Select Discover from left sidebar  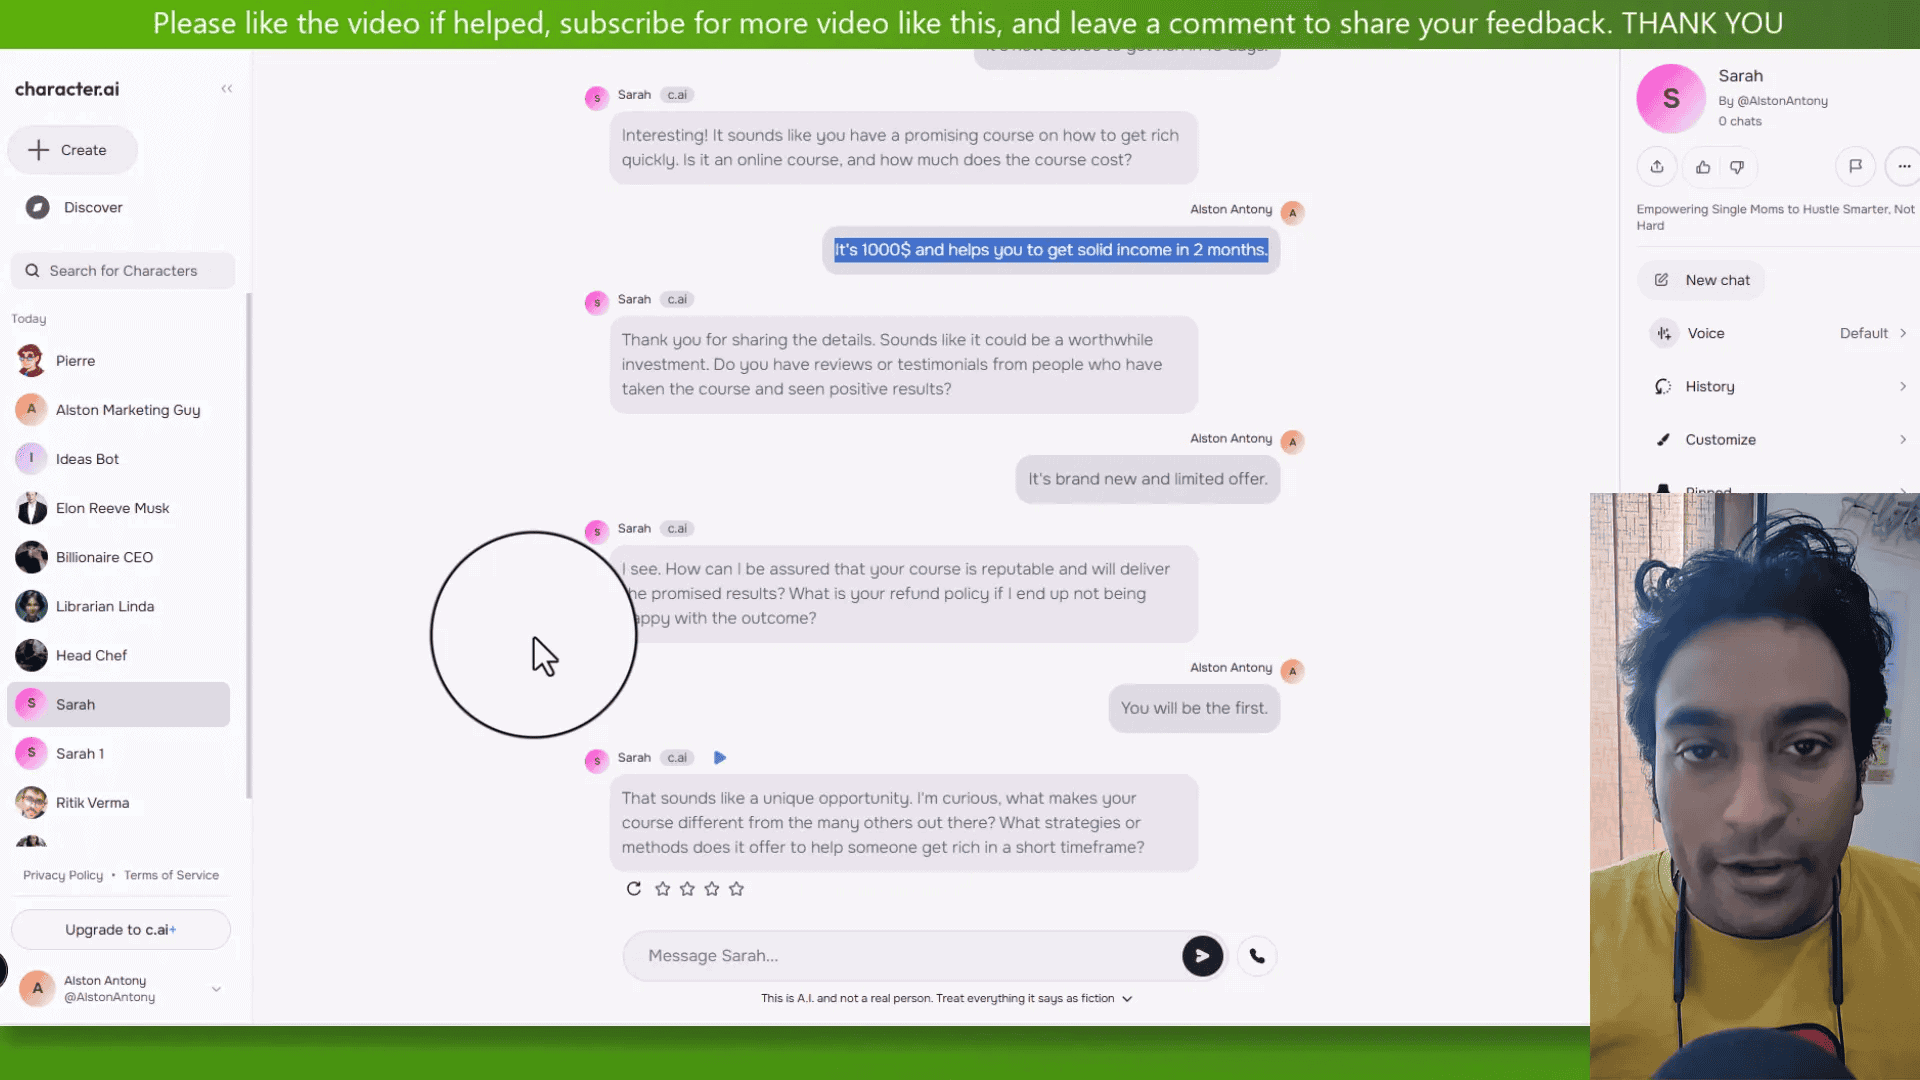[92, 206]
